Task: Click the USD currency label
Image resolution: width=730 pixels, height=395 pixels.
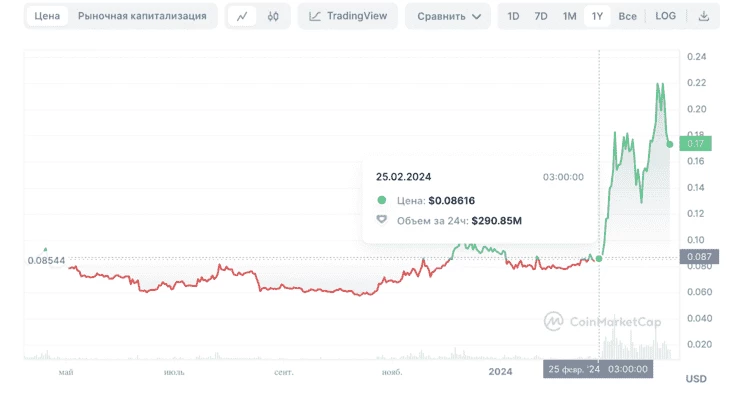Action: pyautogui.click(x=696, y=379)
